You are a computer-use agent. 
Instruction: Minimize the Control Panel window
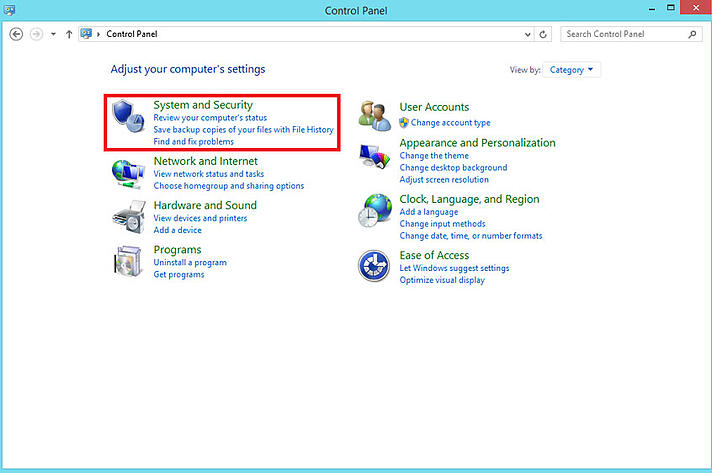point(652,9)
